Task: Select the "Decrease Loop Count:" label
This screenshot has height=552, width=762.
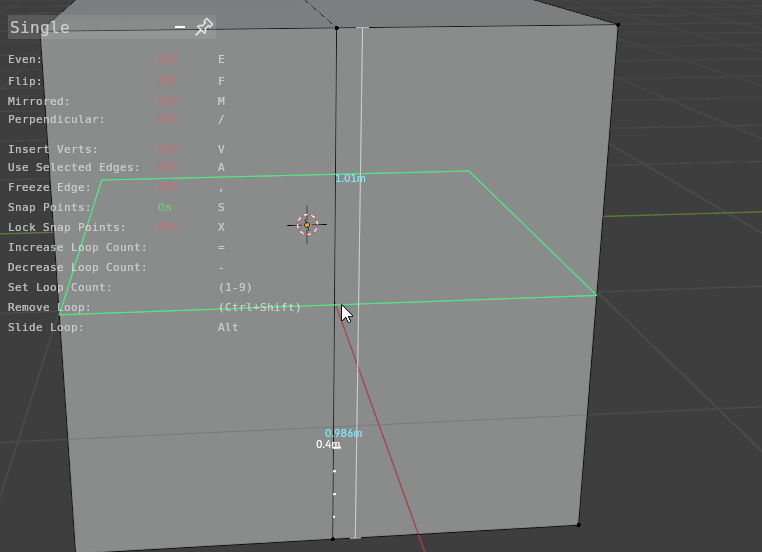Action: pyautogui.click(x=77, y=267)
